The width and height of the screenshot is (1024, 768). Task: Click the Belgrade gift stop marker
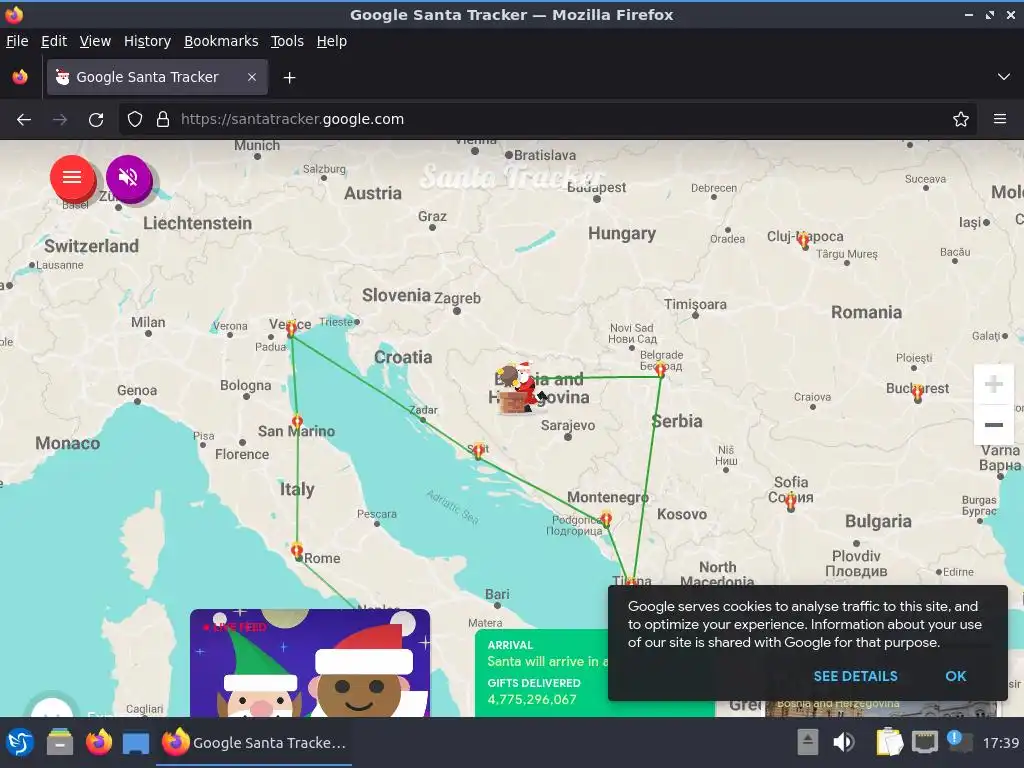pyautogui.click(x=660, y=370)
